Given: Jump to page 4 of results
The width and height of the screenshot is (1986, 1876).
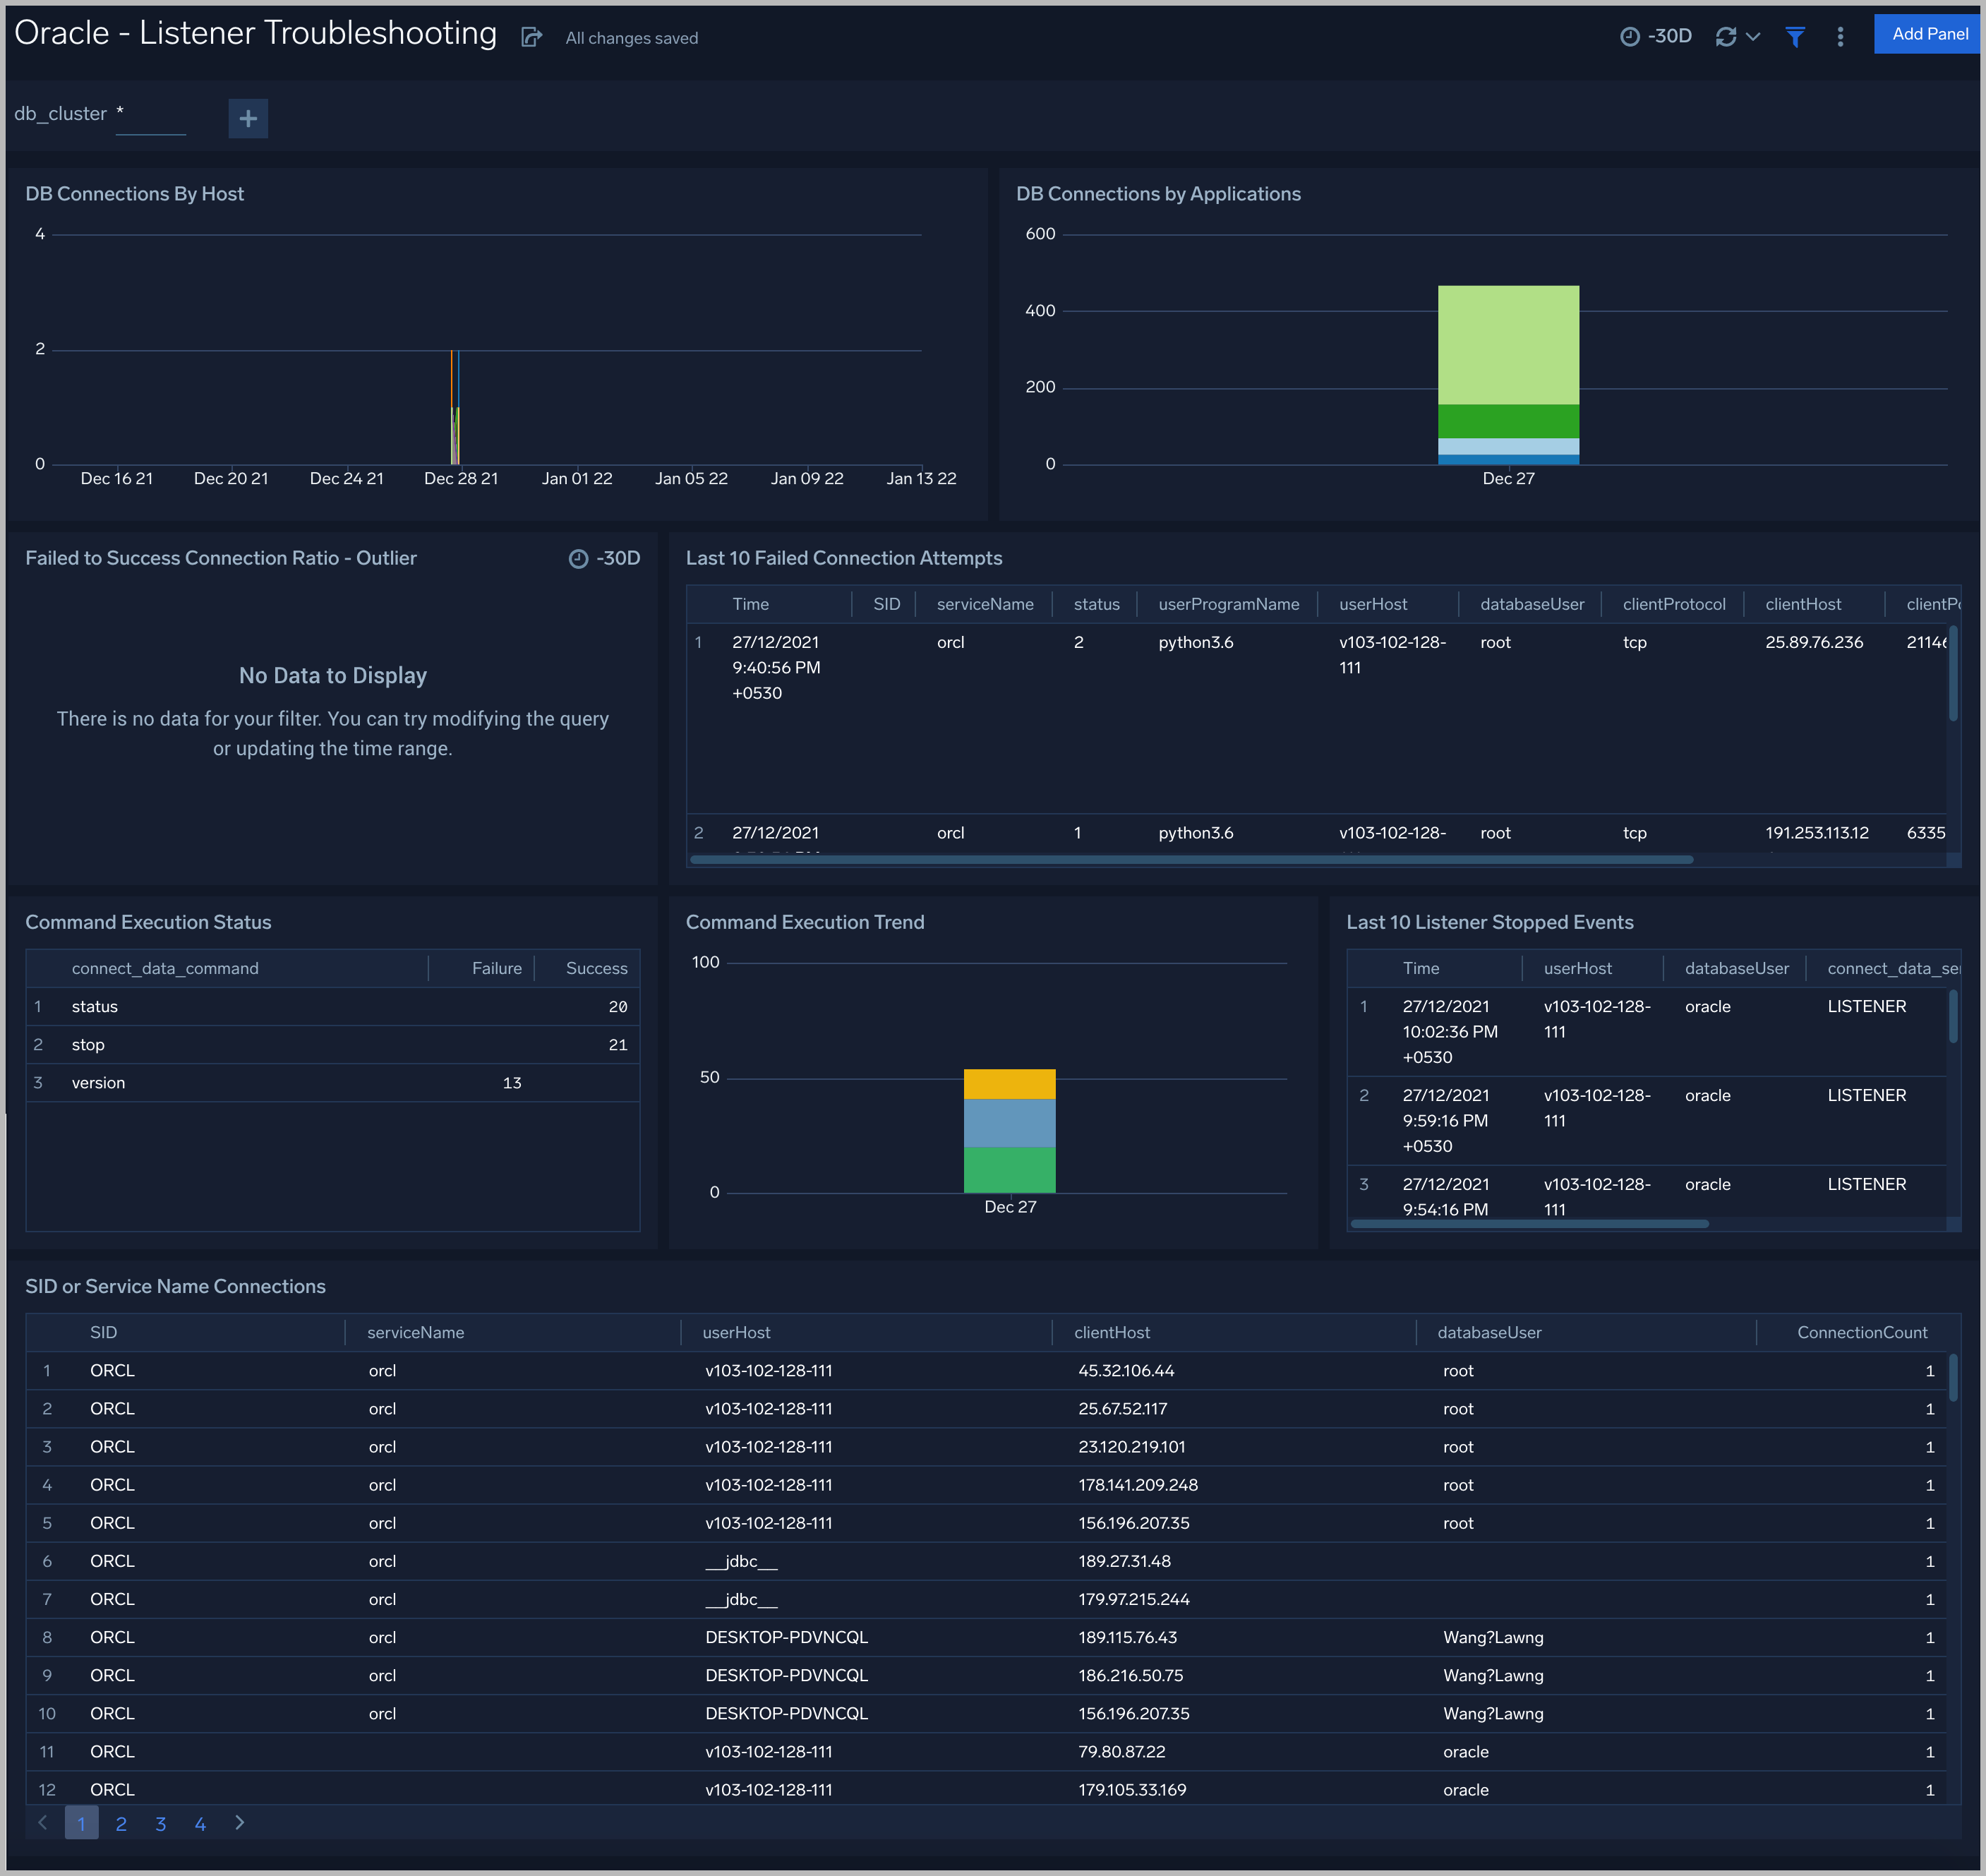Looking at the screenshot, I should pyautogui.click(x=200, y=1823).
